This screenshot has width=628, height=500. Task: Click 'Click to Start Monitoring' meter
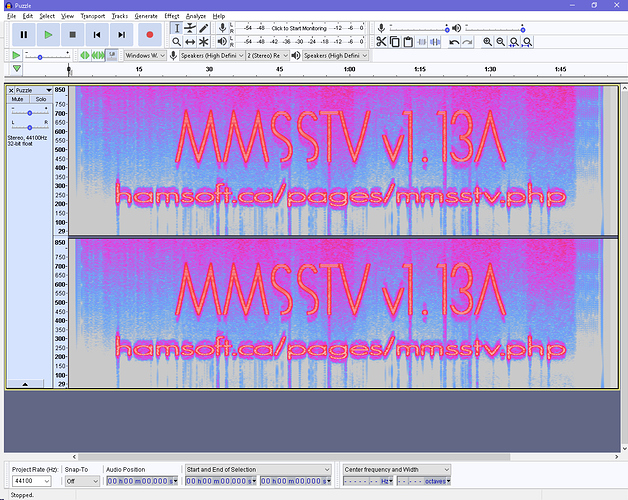[299, 28]
